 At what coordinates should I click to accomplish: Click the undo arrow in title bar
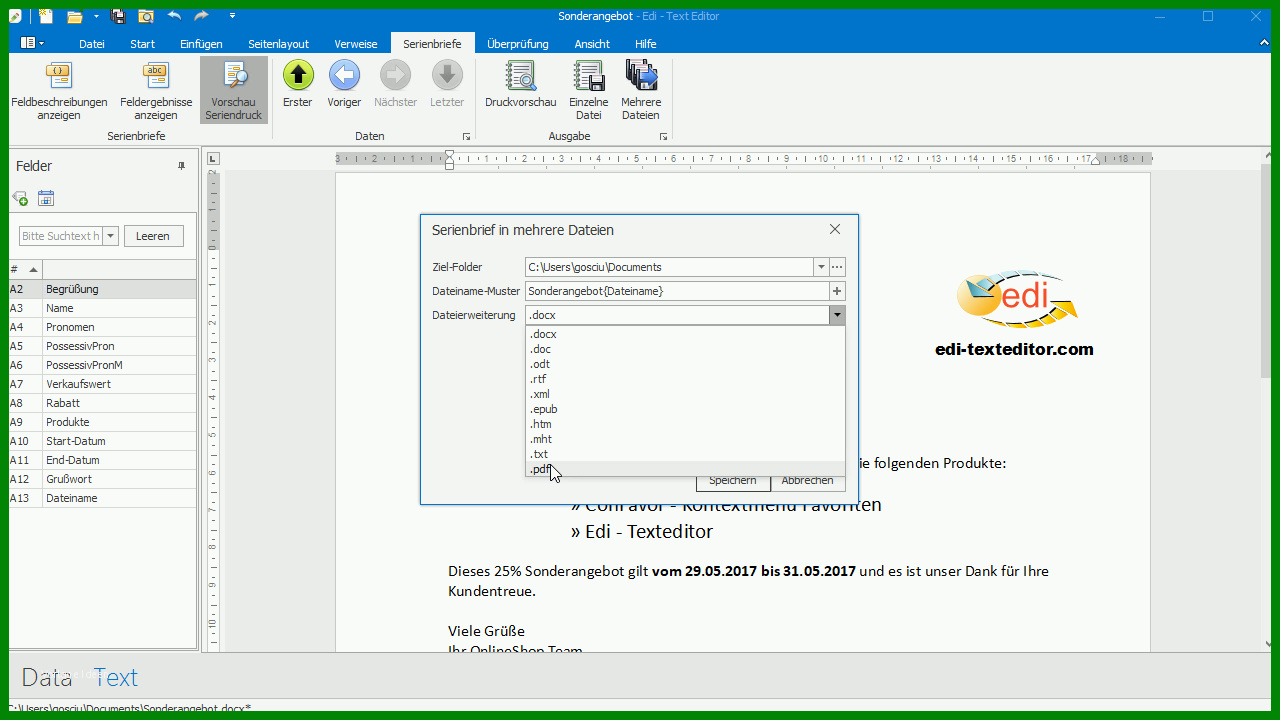tap(174, 16)
